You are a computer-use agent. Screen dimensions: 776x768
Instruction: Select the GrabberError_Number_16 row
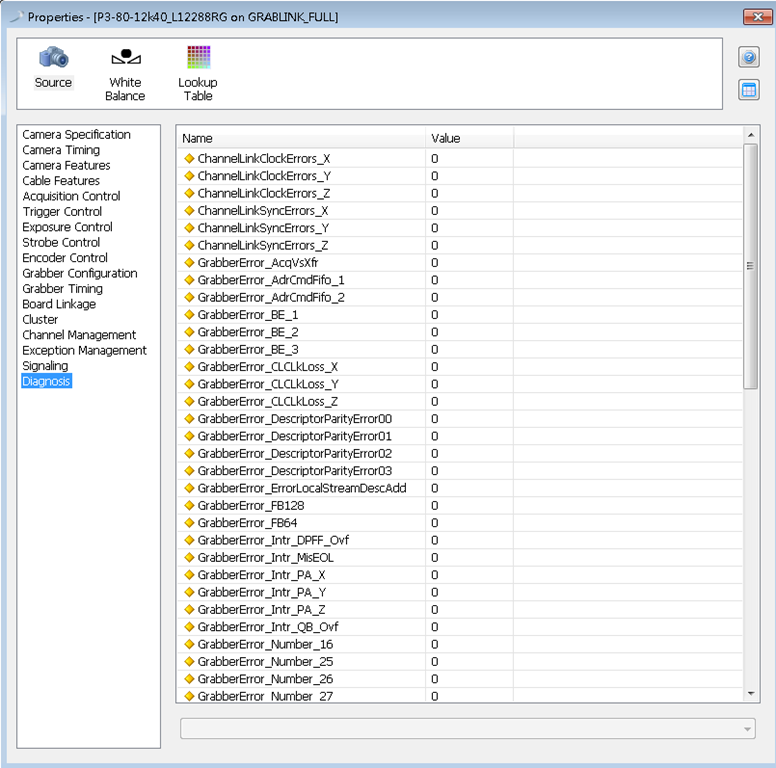click(460, 644)
